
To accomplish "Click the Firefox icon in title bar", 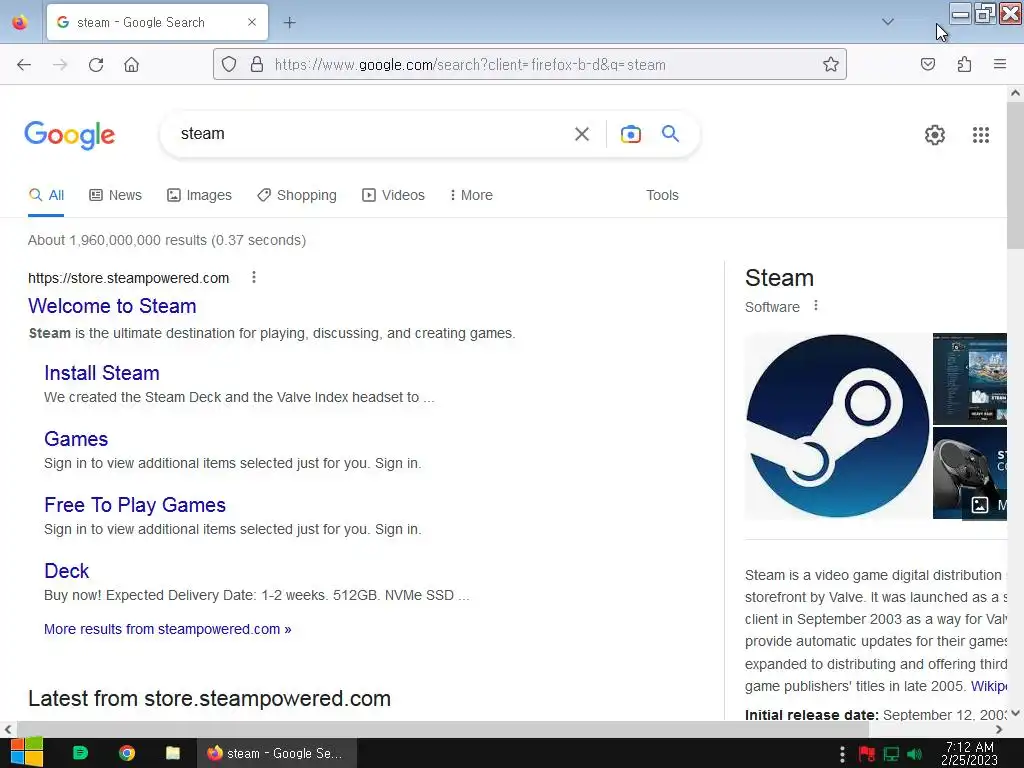I will [20, 22].
